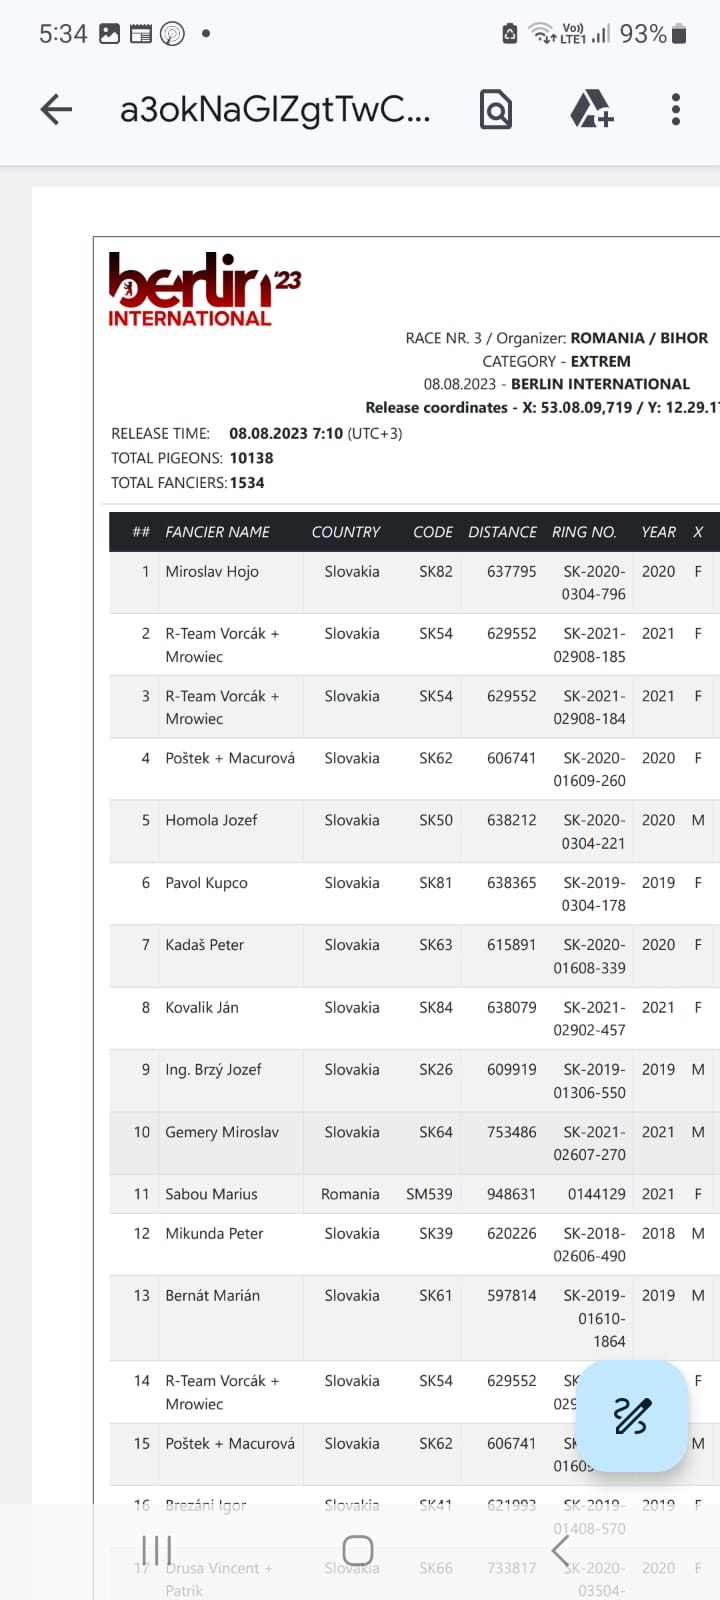Tap the Wi-Fi status icon
This screenshot has width=720, height=1600.
(541, 34)
